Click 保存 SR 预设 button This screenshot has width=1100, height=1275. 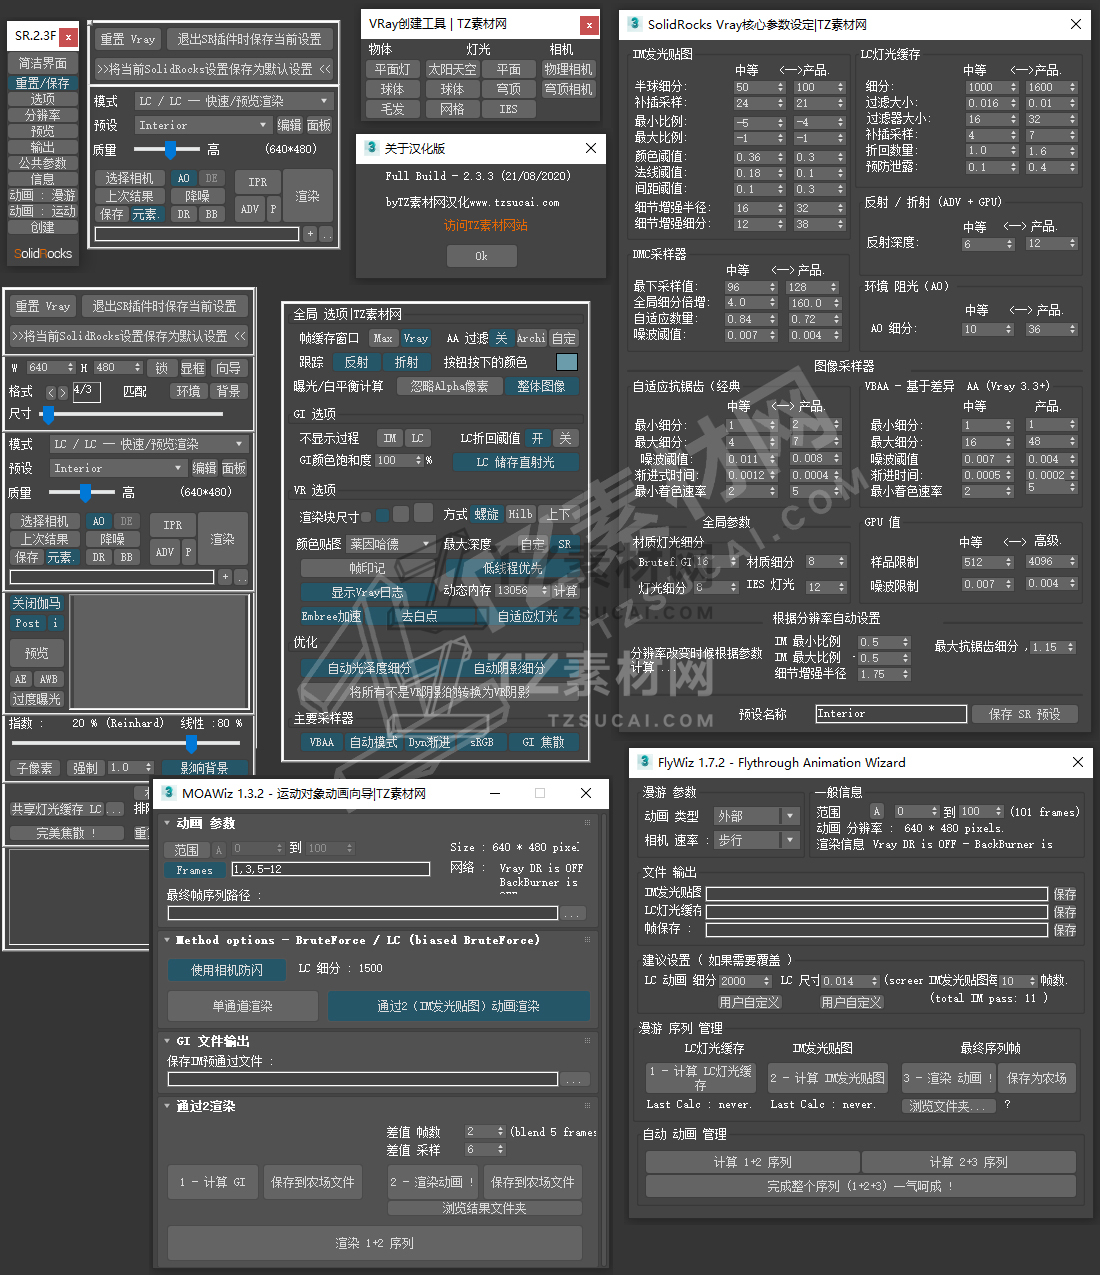(1024, 714)
